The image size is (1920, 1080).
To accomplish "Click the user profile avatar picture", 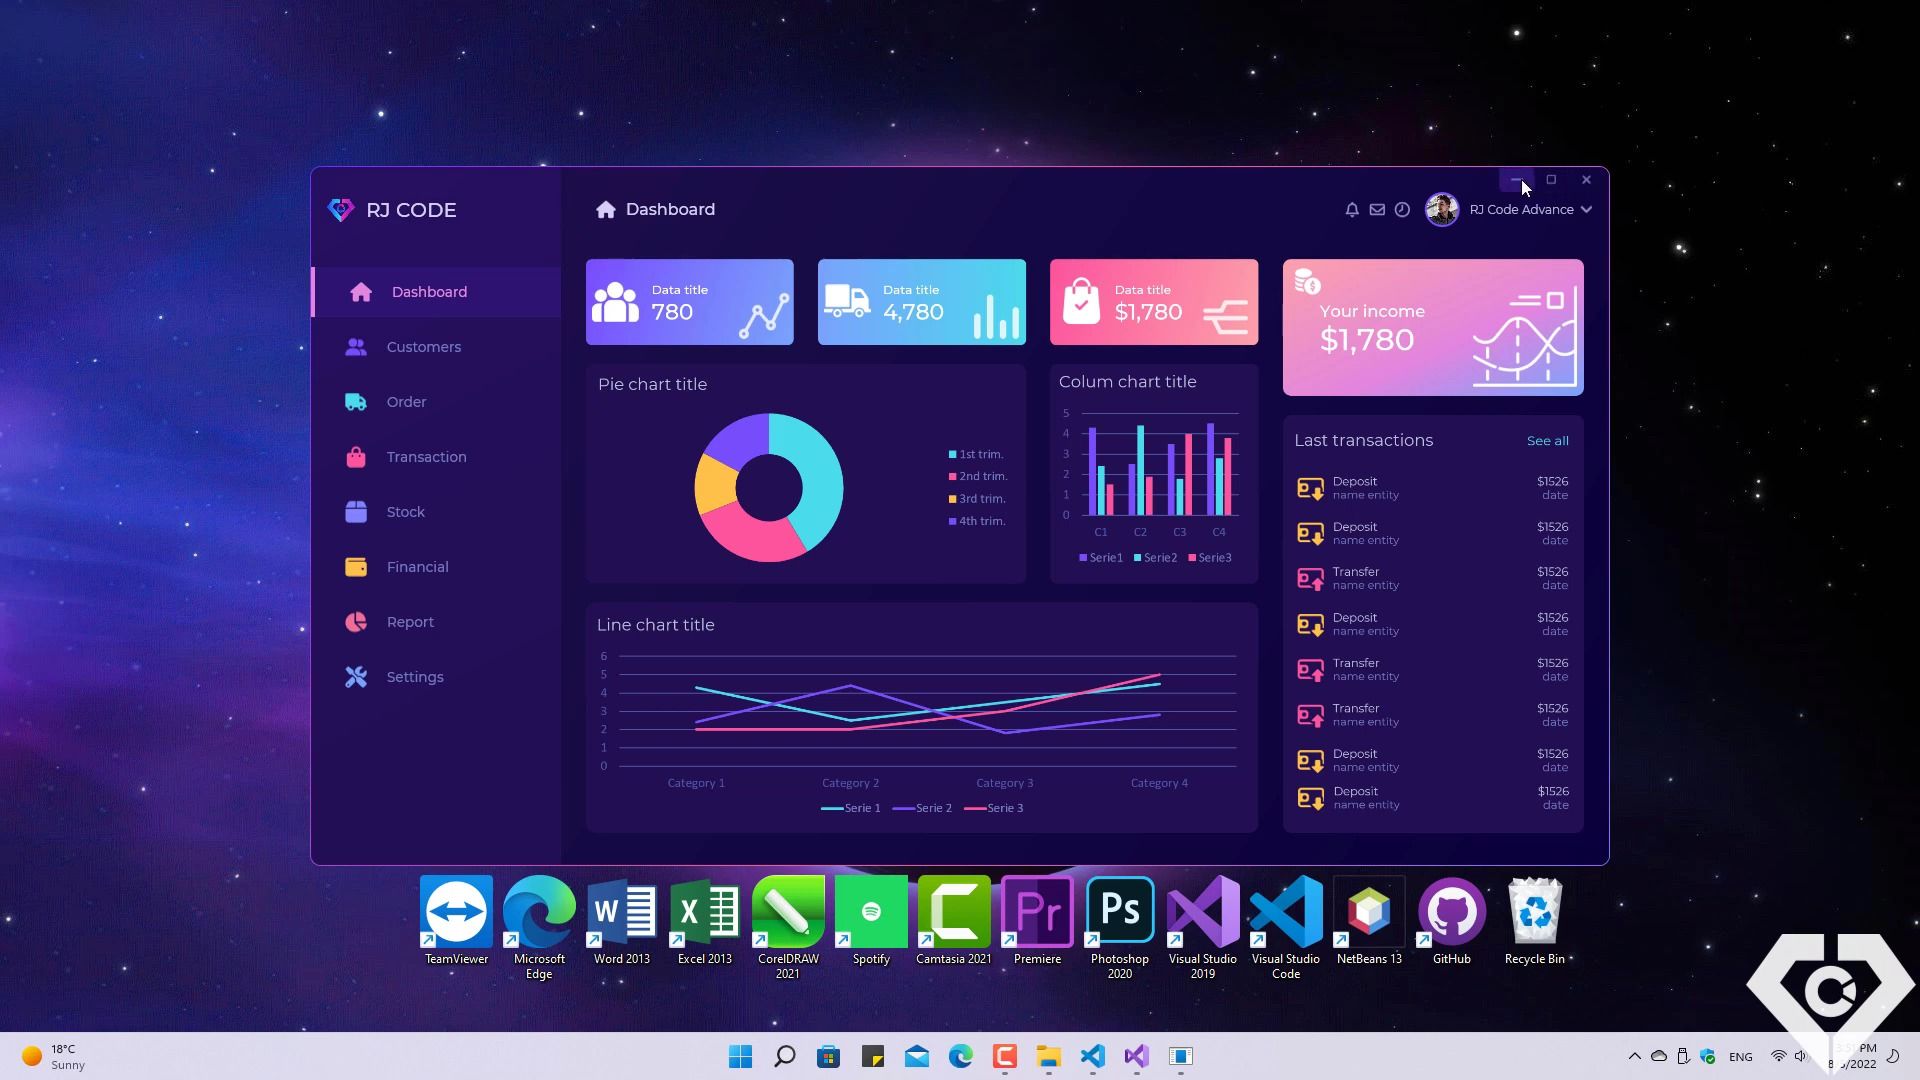I will click(1441, 210).
